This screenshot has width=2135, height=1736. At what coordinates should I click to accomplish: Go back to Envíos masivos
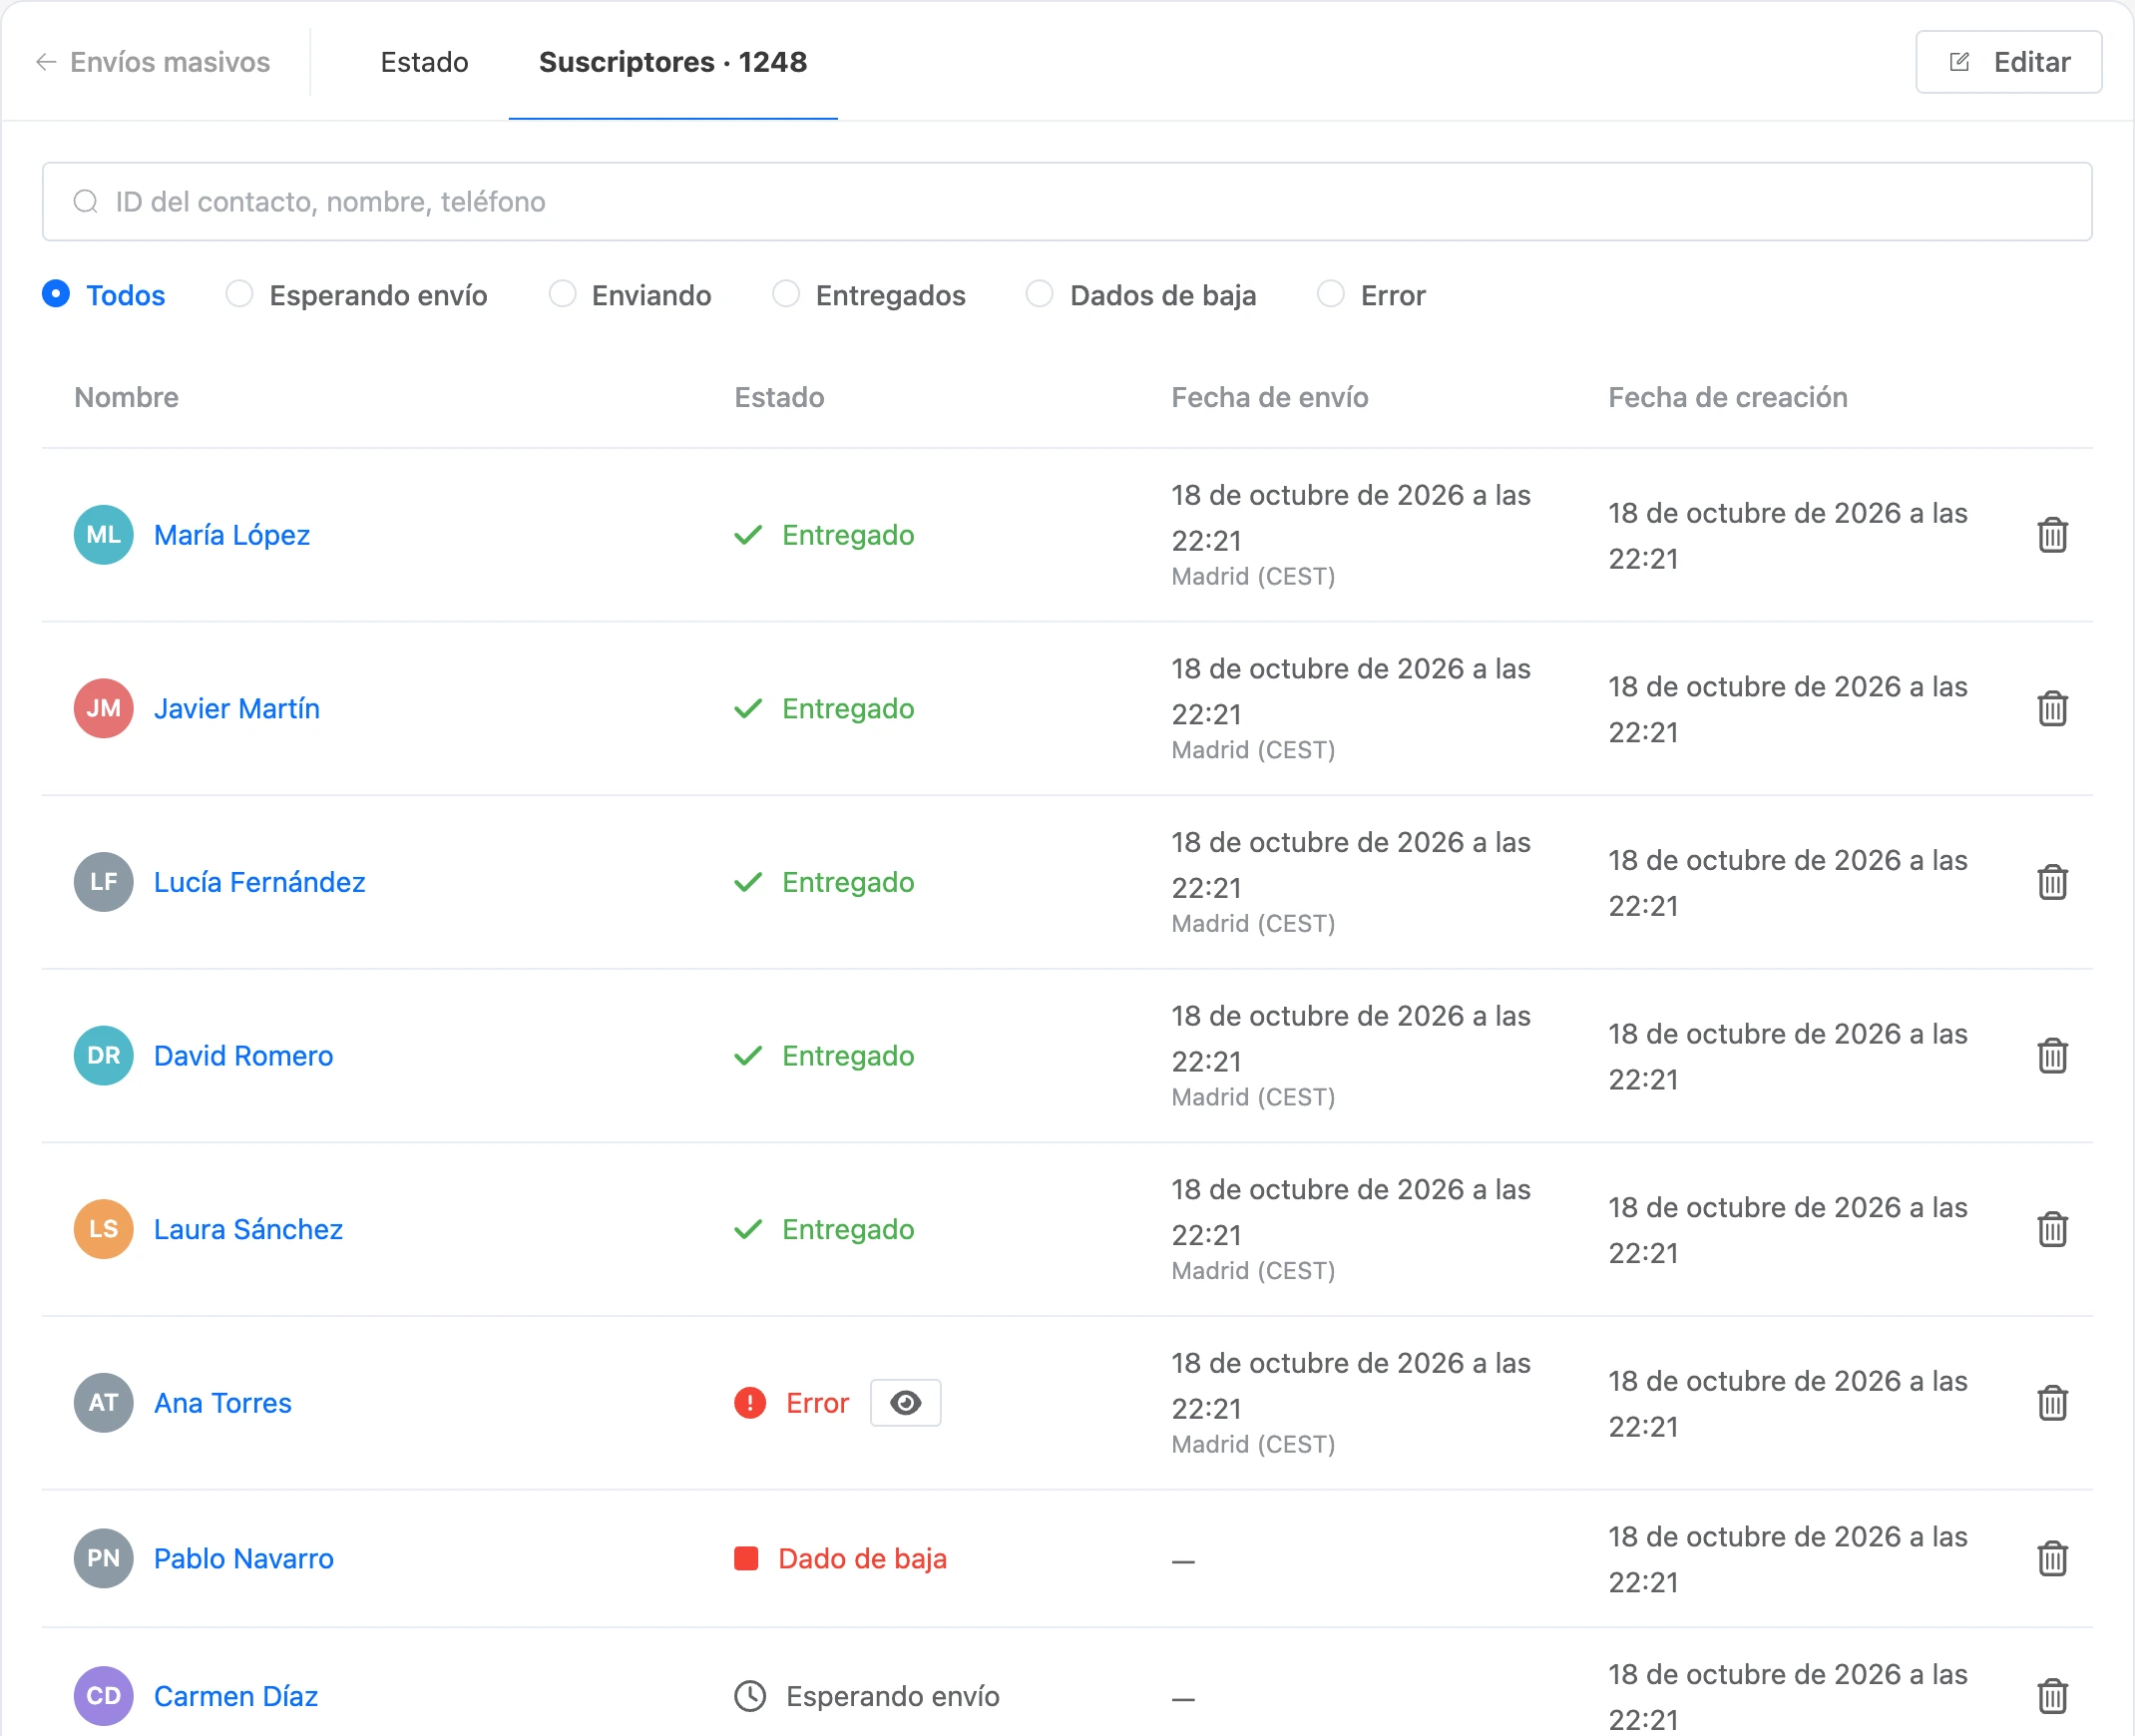153,62
